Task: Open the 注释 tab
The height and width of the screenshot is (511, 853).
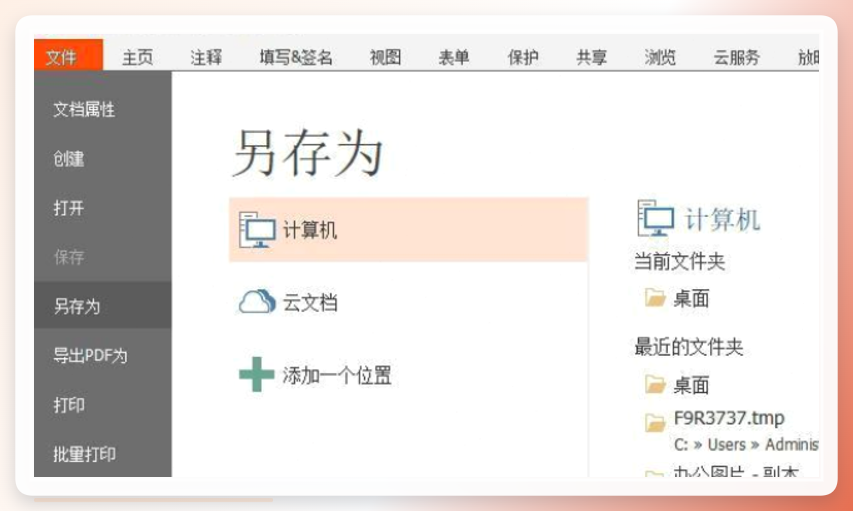Action: pyautogui.click(x=206, y=57)
